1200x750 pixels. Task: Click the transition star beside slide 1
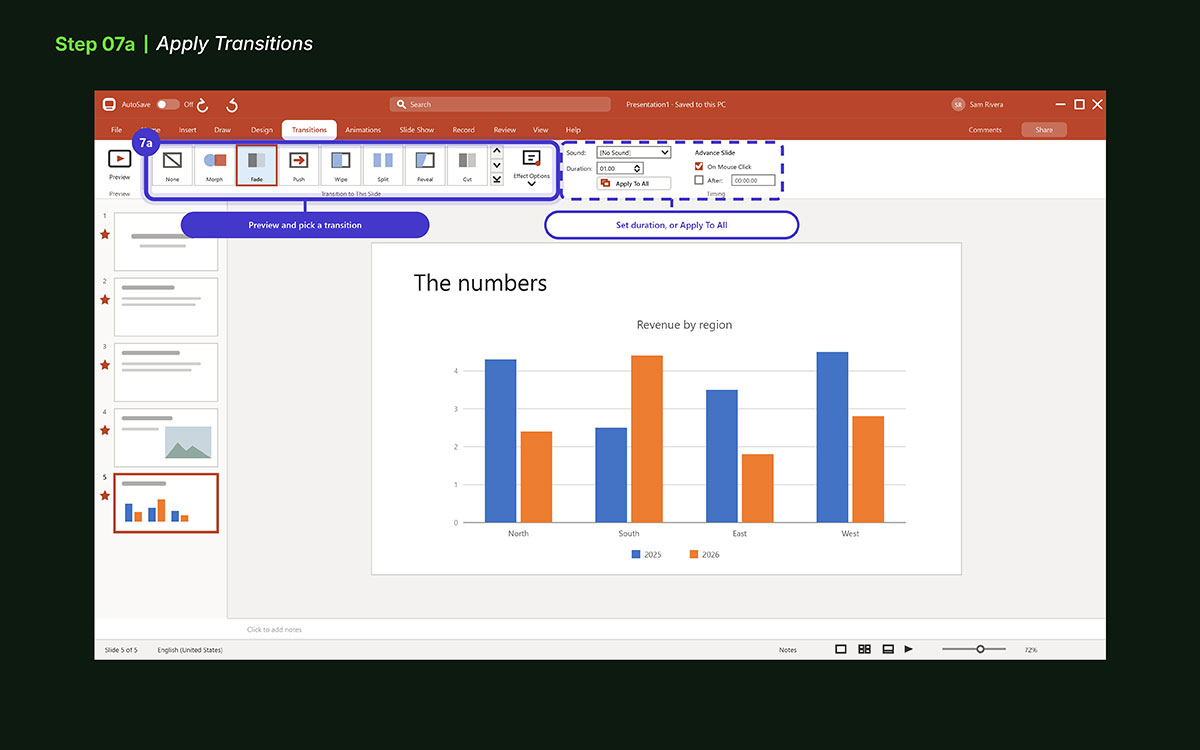pyautogui.click(x=105, y=234)
